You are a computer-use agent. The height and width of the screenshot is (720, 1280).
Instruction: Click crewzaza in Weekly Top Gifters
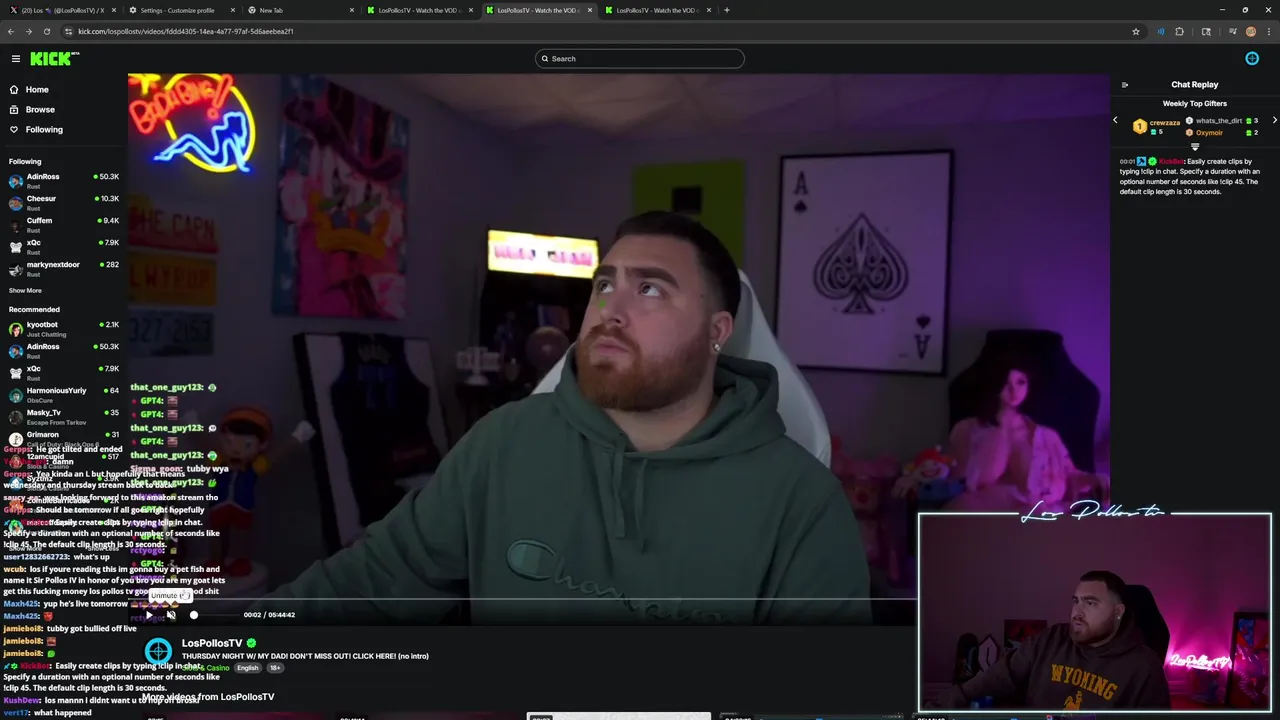[x=1165, y=123]
